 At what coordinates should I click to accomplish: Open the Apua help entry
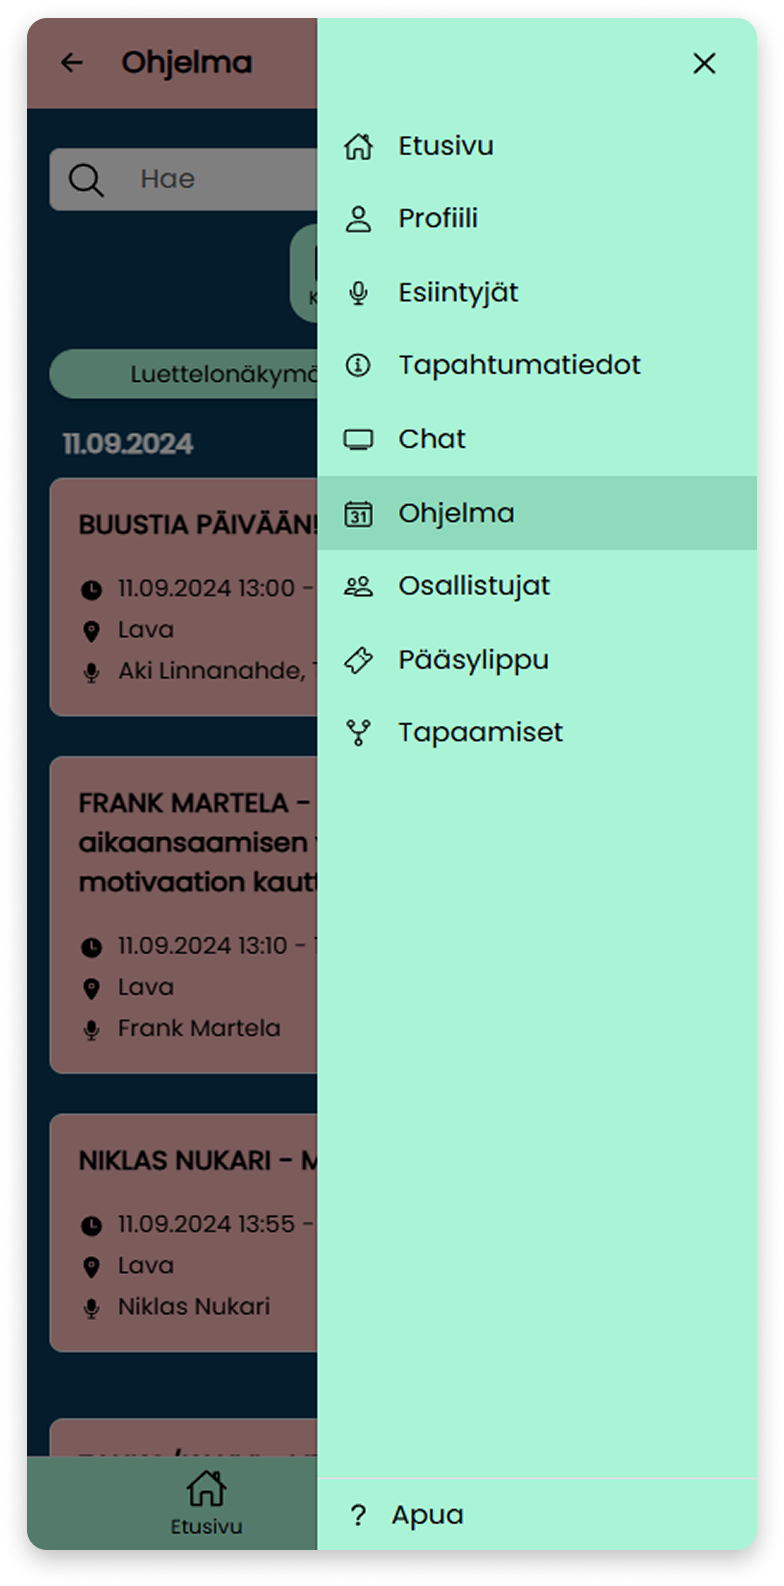(428, 1513)
